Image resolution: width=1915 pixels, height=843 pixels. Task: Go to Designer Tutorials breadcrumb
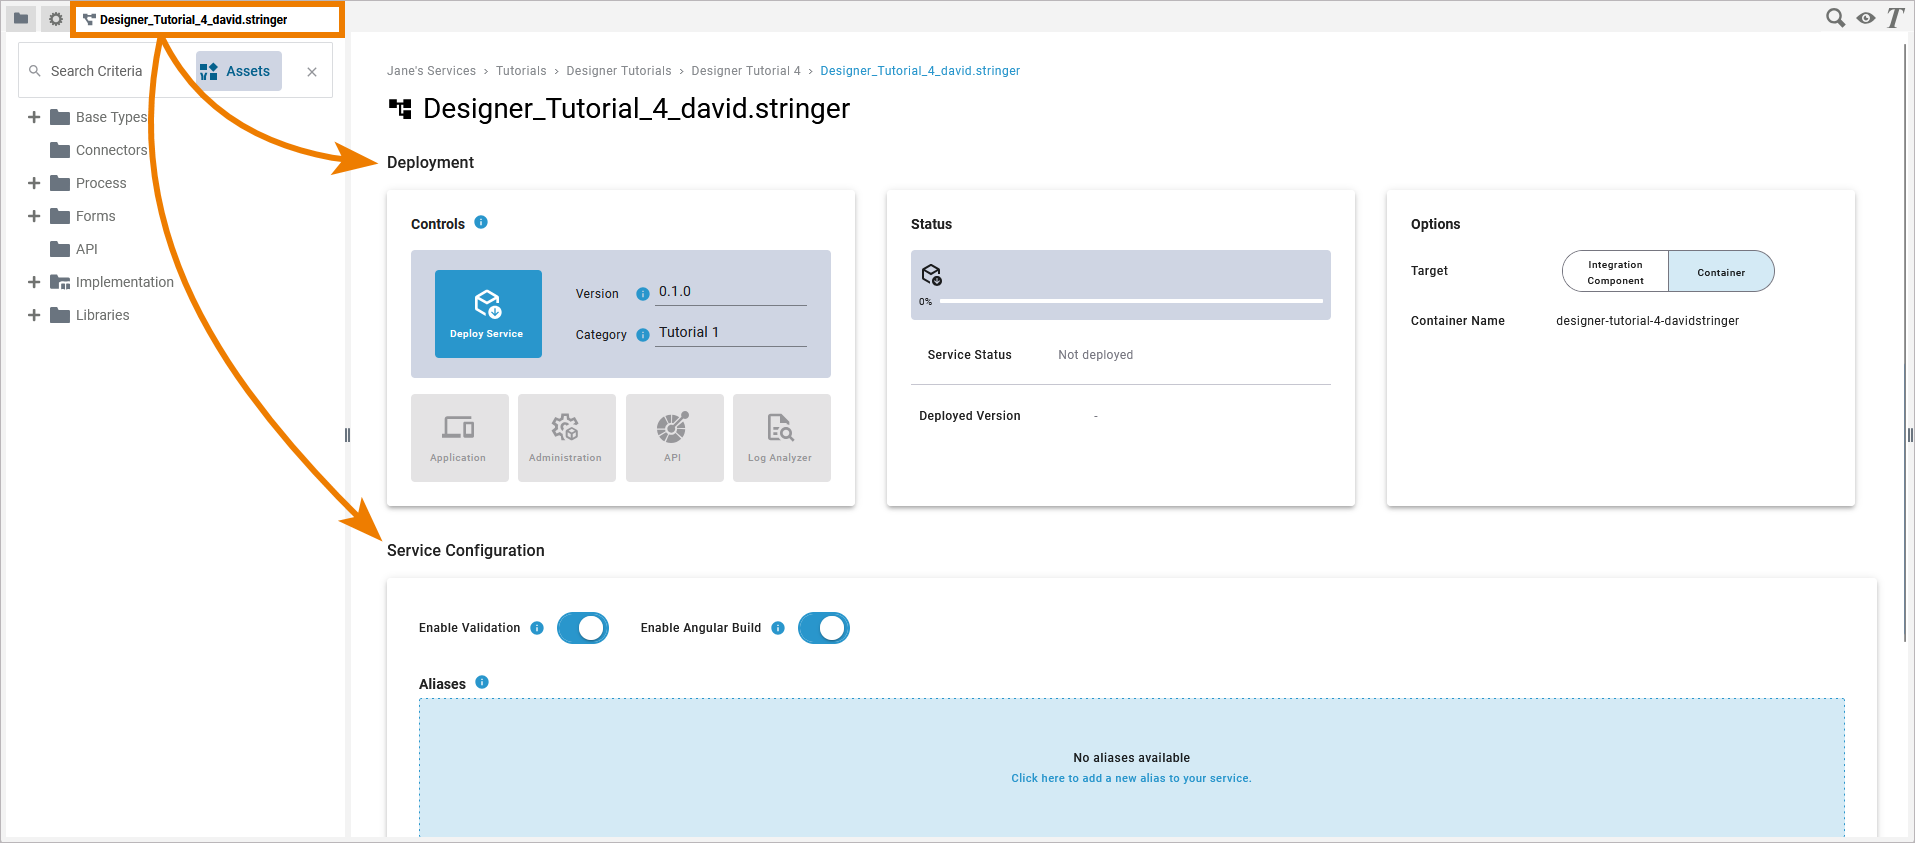pos(619,71)
